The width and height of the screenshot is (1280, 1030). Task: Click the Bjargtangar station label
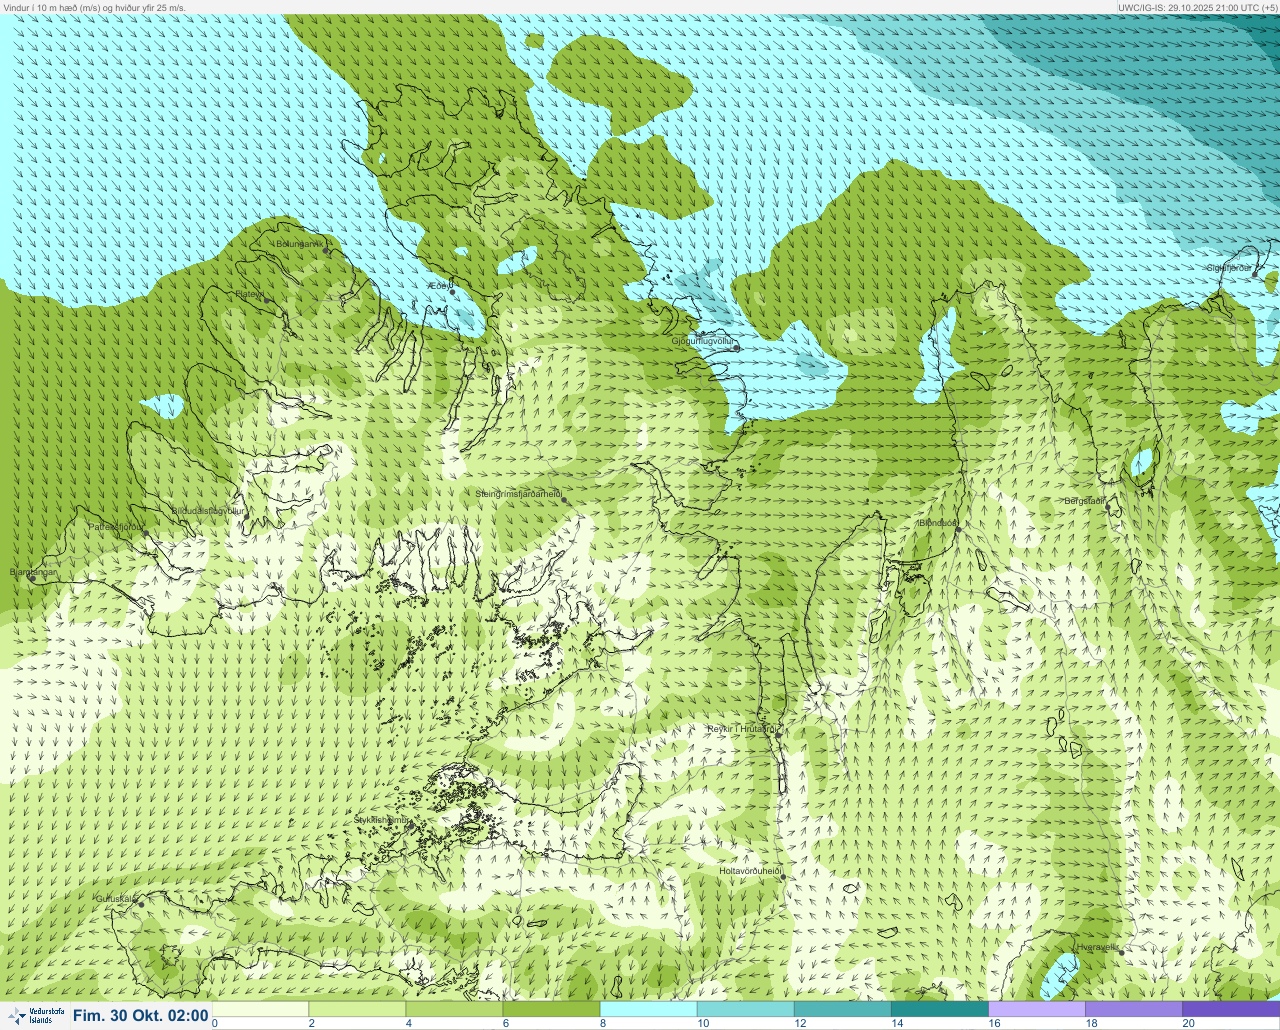(x=32, y=572)
